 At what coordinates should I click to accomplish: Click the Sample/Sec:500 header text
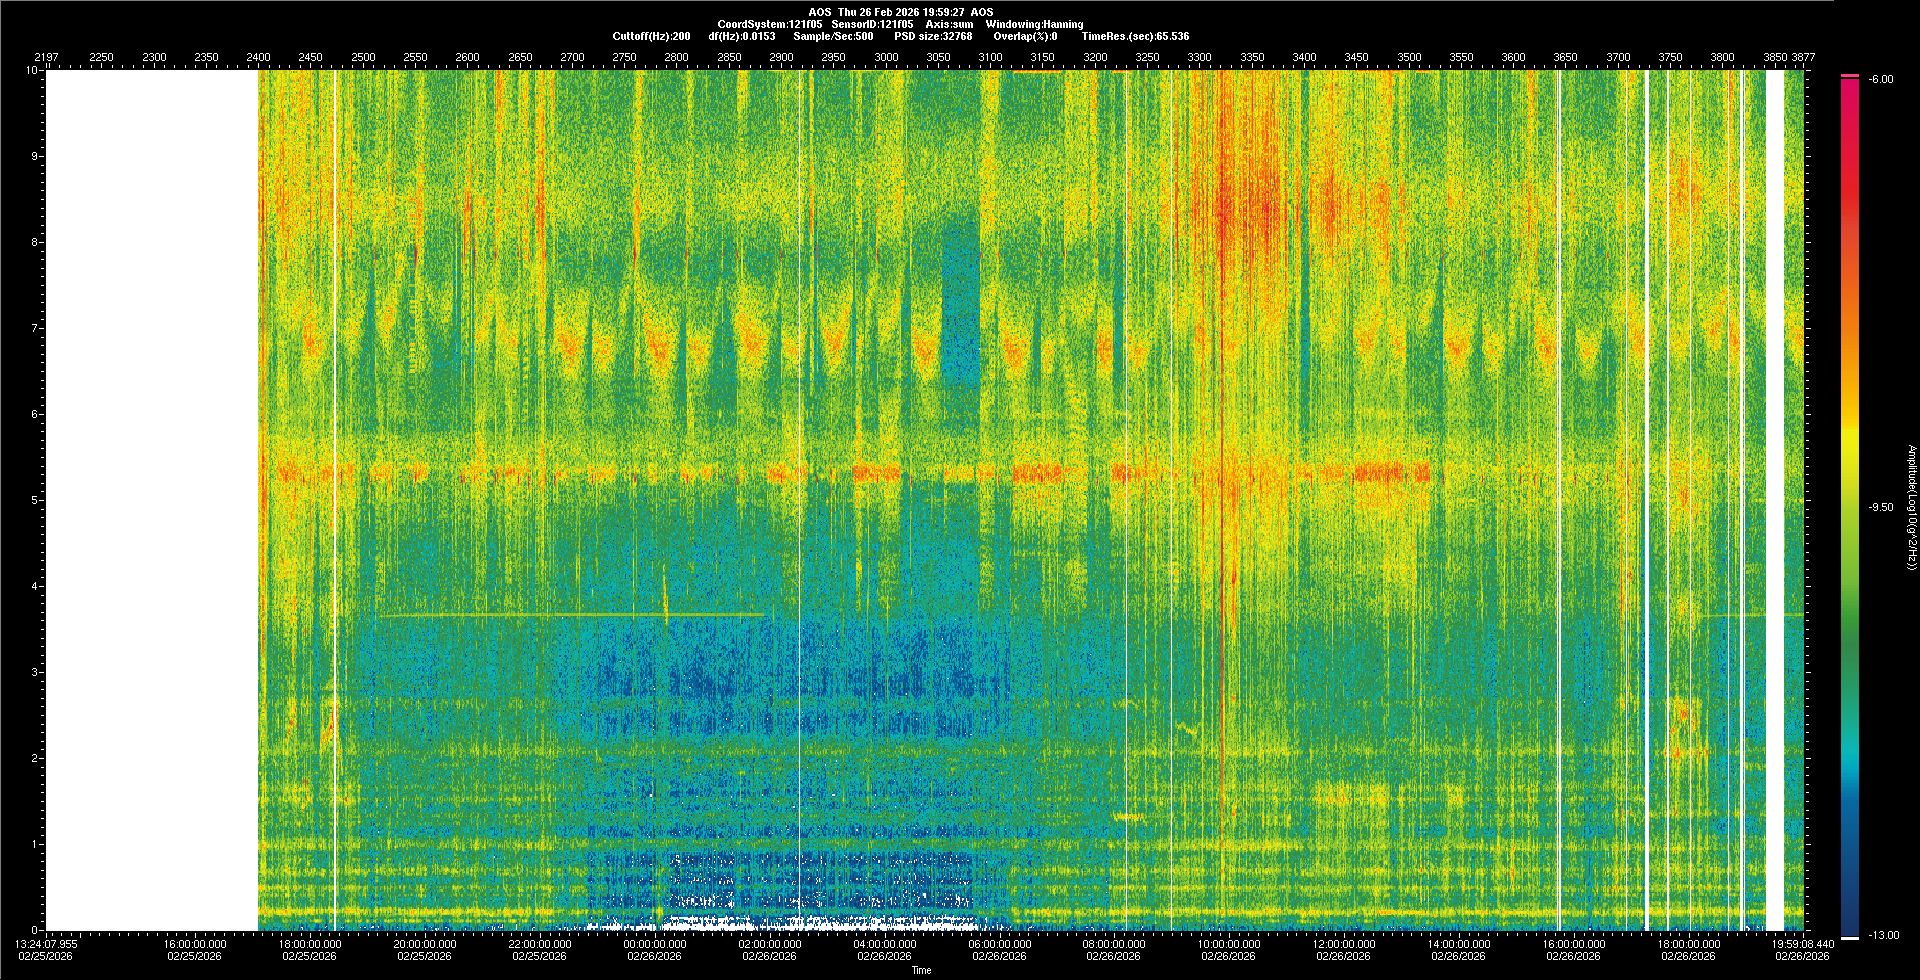point(833,36)
